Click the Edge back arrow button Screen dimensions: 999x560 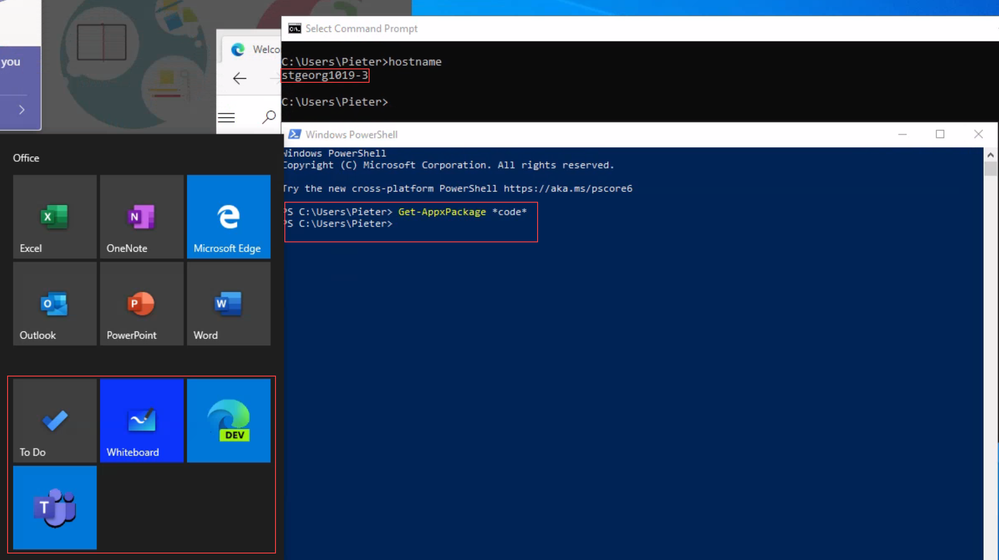click(240, 78)
